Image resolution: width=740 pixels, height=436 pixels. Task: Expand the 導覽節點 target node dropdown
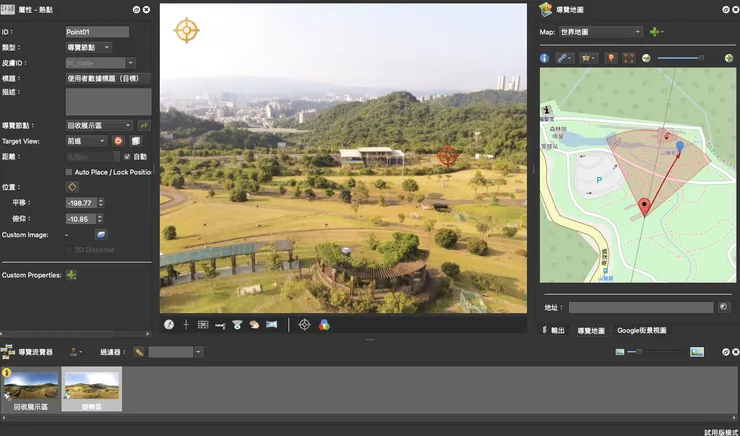pyautogui.click(x=100, y=126)
